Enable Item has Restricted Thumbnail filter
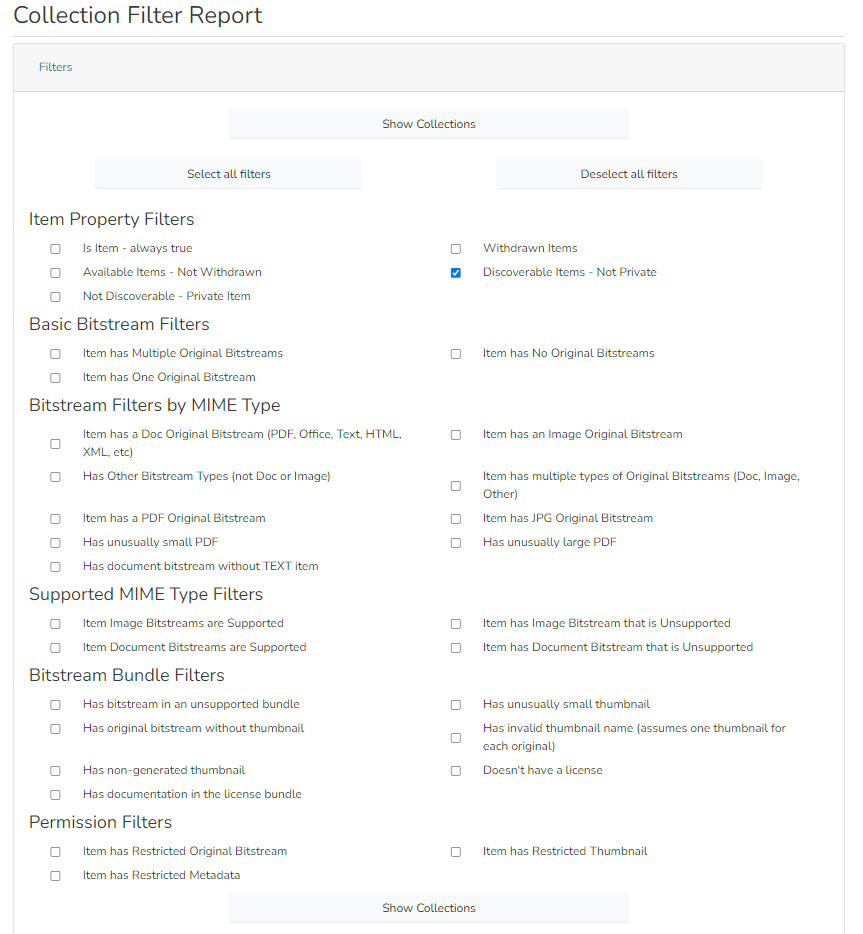This screenshot has width=863, height=934. pos(456,852)
